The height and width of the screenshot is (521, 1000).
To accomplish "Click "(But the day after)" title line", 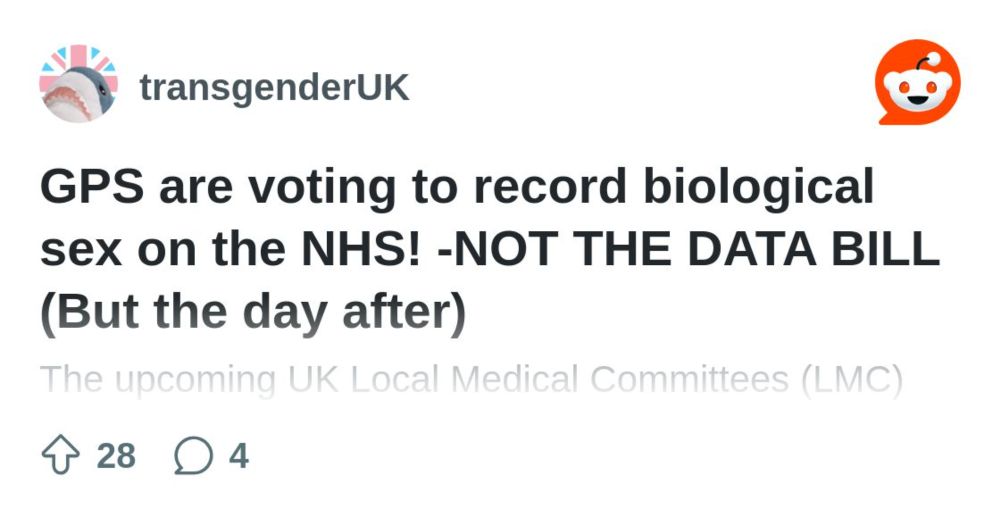I will (x=253, y=313).
